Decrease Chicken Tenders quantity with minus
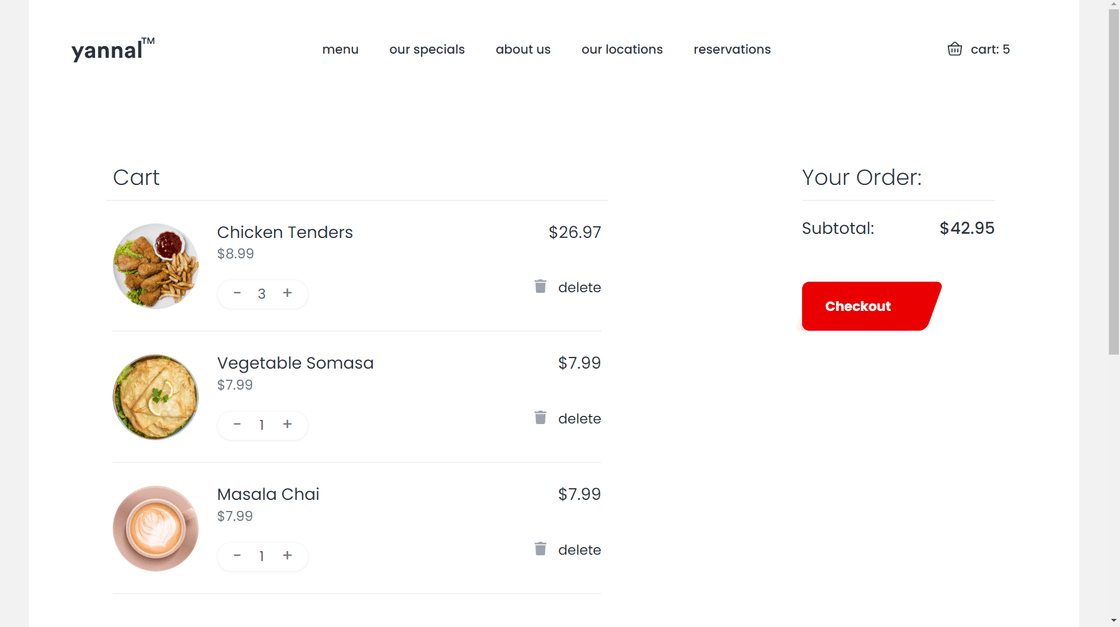This screenshot has width=1120, height=627. pyautogui.click(x=237, y=293)
